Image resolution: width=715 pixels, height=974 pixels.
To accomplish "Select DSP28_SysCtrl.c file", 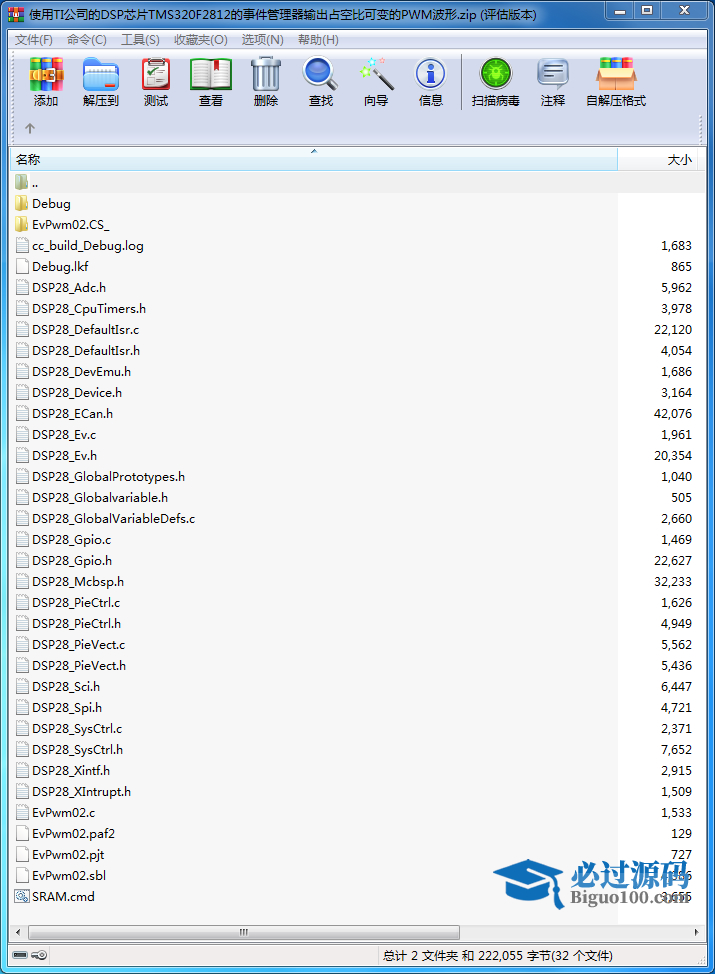I will coord(77,729).
